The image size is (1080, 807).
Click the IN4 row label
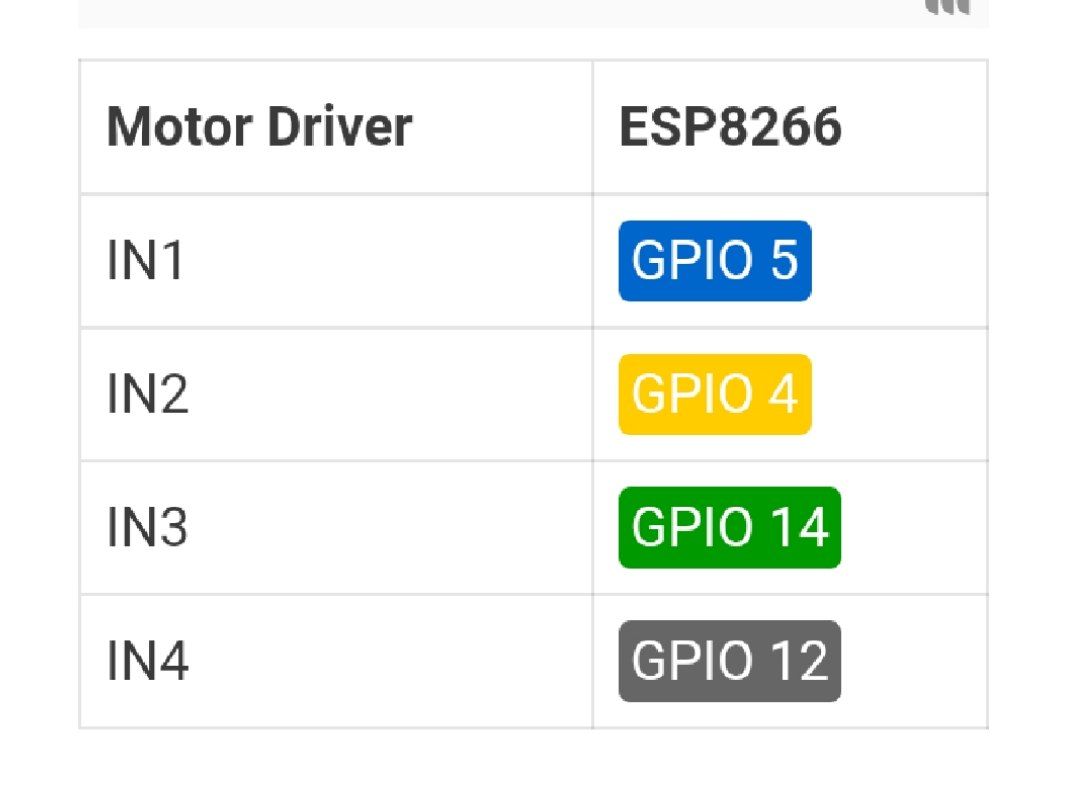147,661
